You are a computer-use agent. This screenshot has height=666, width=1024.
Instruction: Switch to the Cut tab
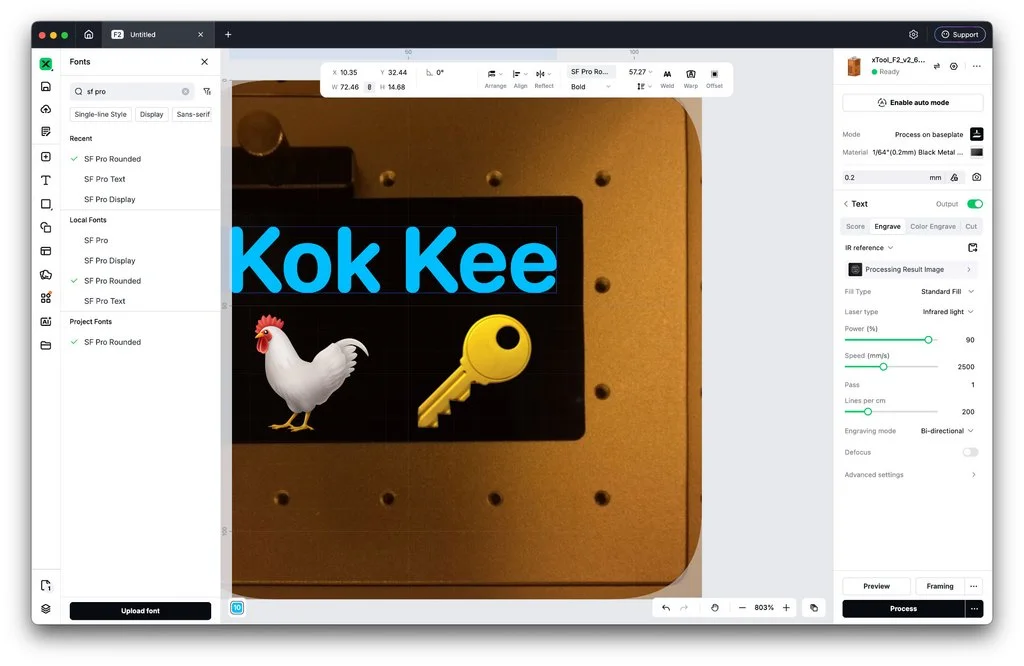click(971, 227)
